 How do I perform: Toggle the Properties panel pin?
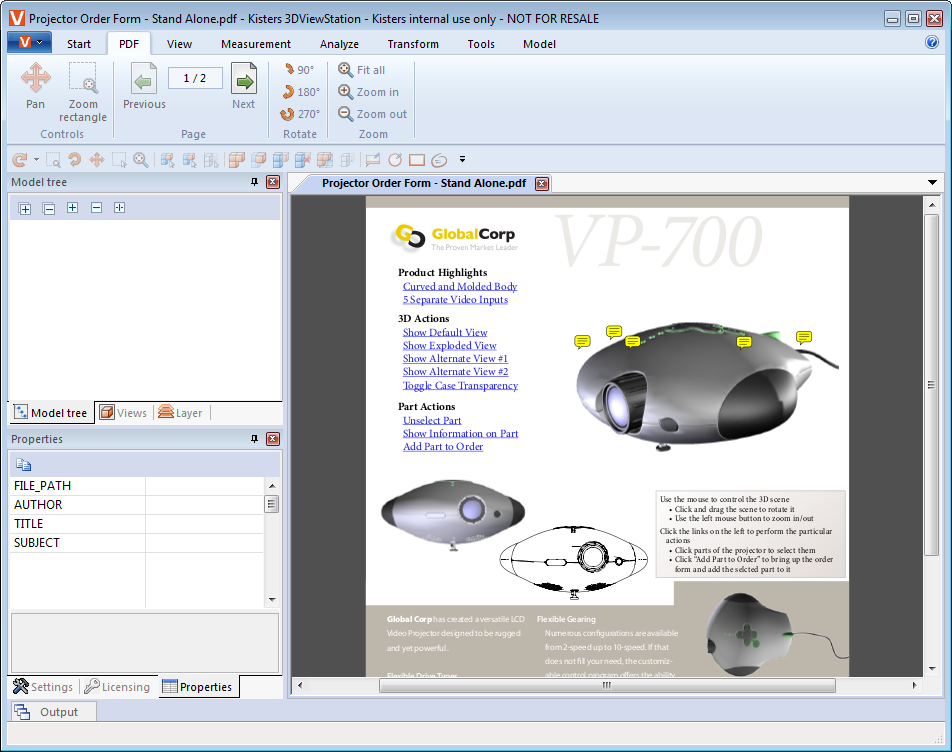[x=254, y=439]
